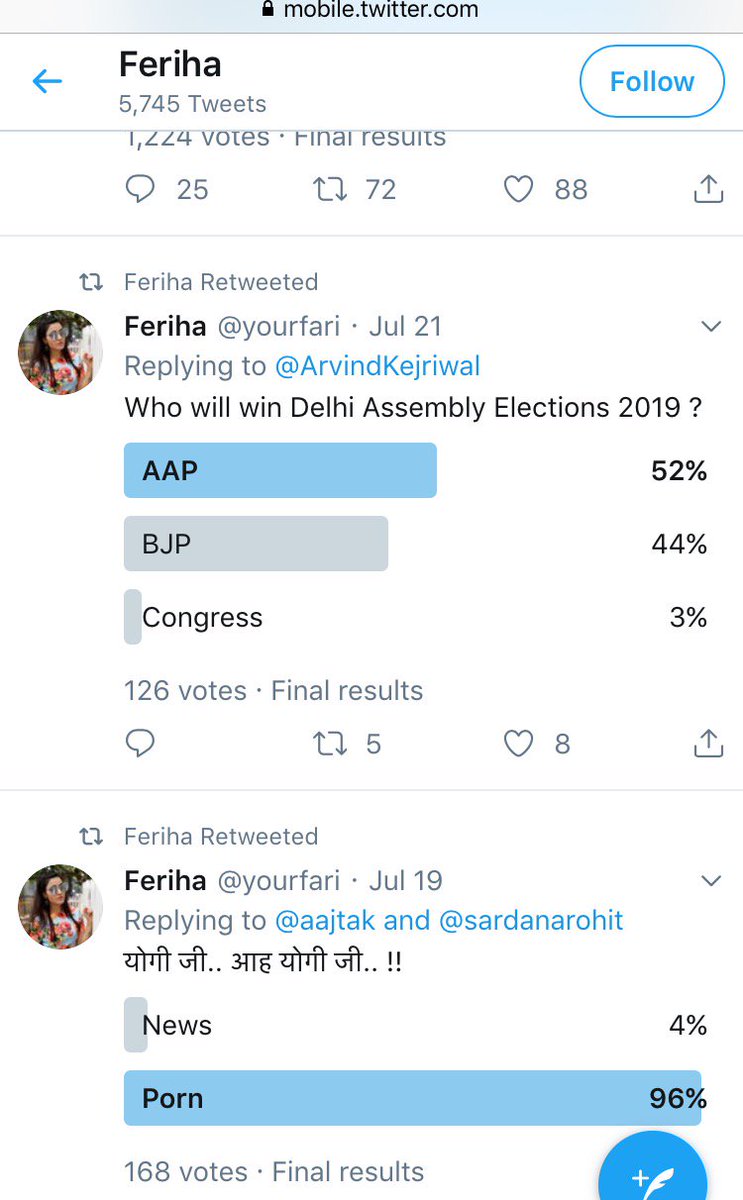Select the AAP poll result bar
Viewport: 743px width, 1200px height.
click(x=280, y=470)
